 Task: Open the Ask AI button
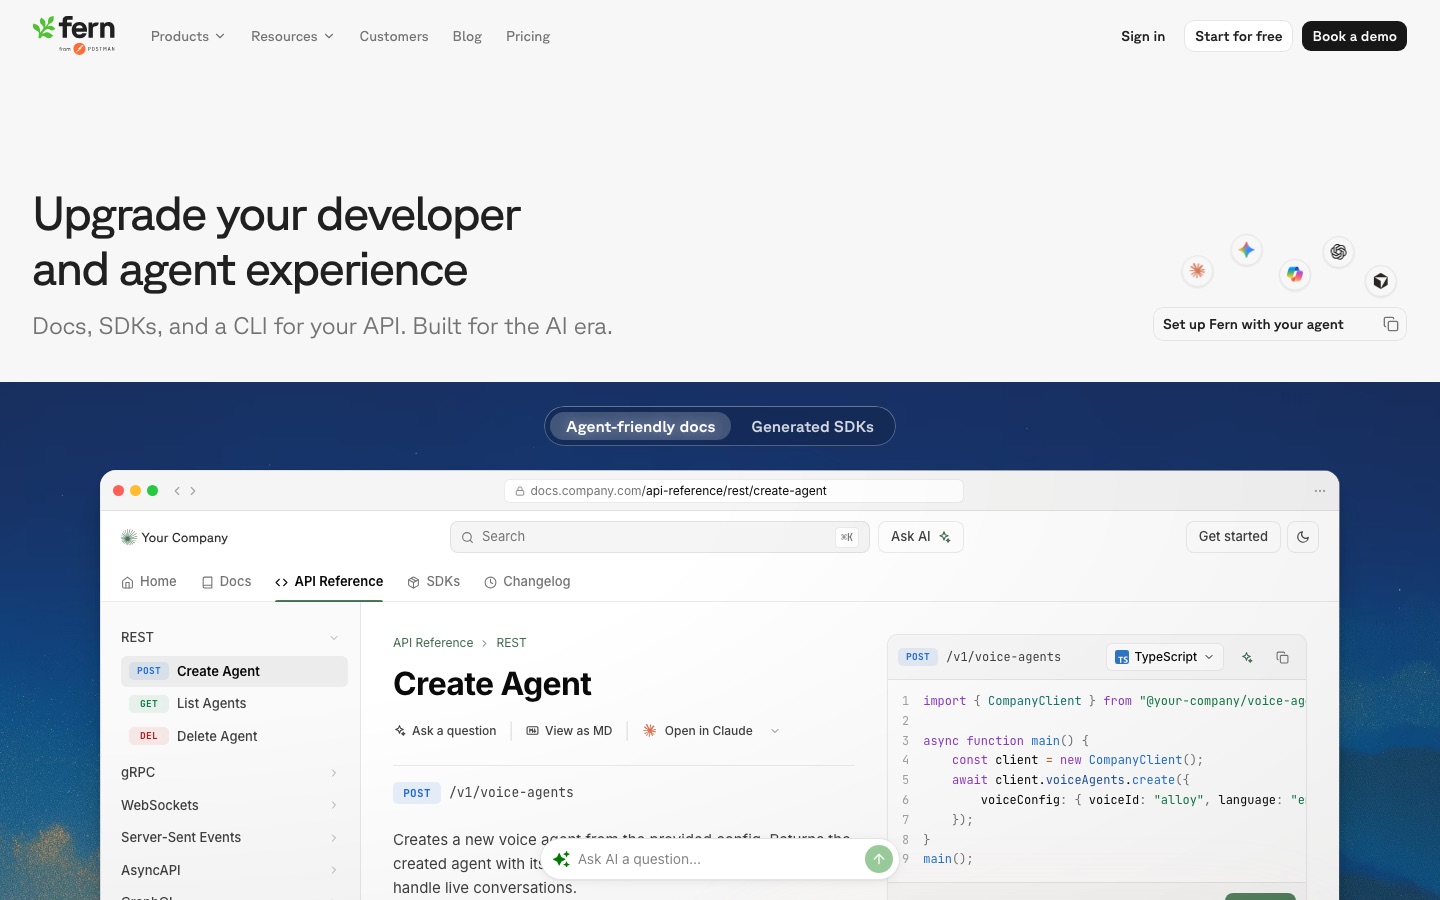(921, 537)
